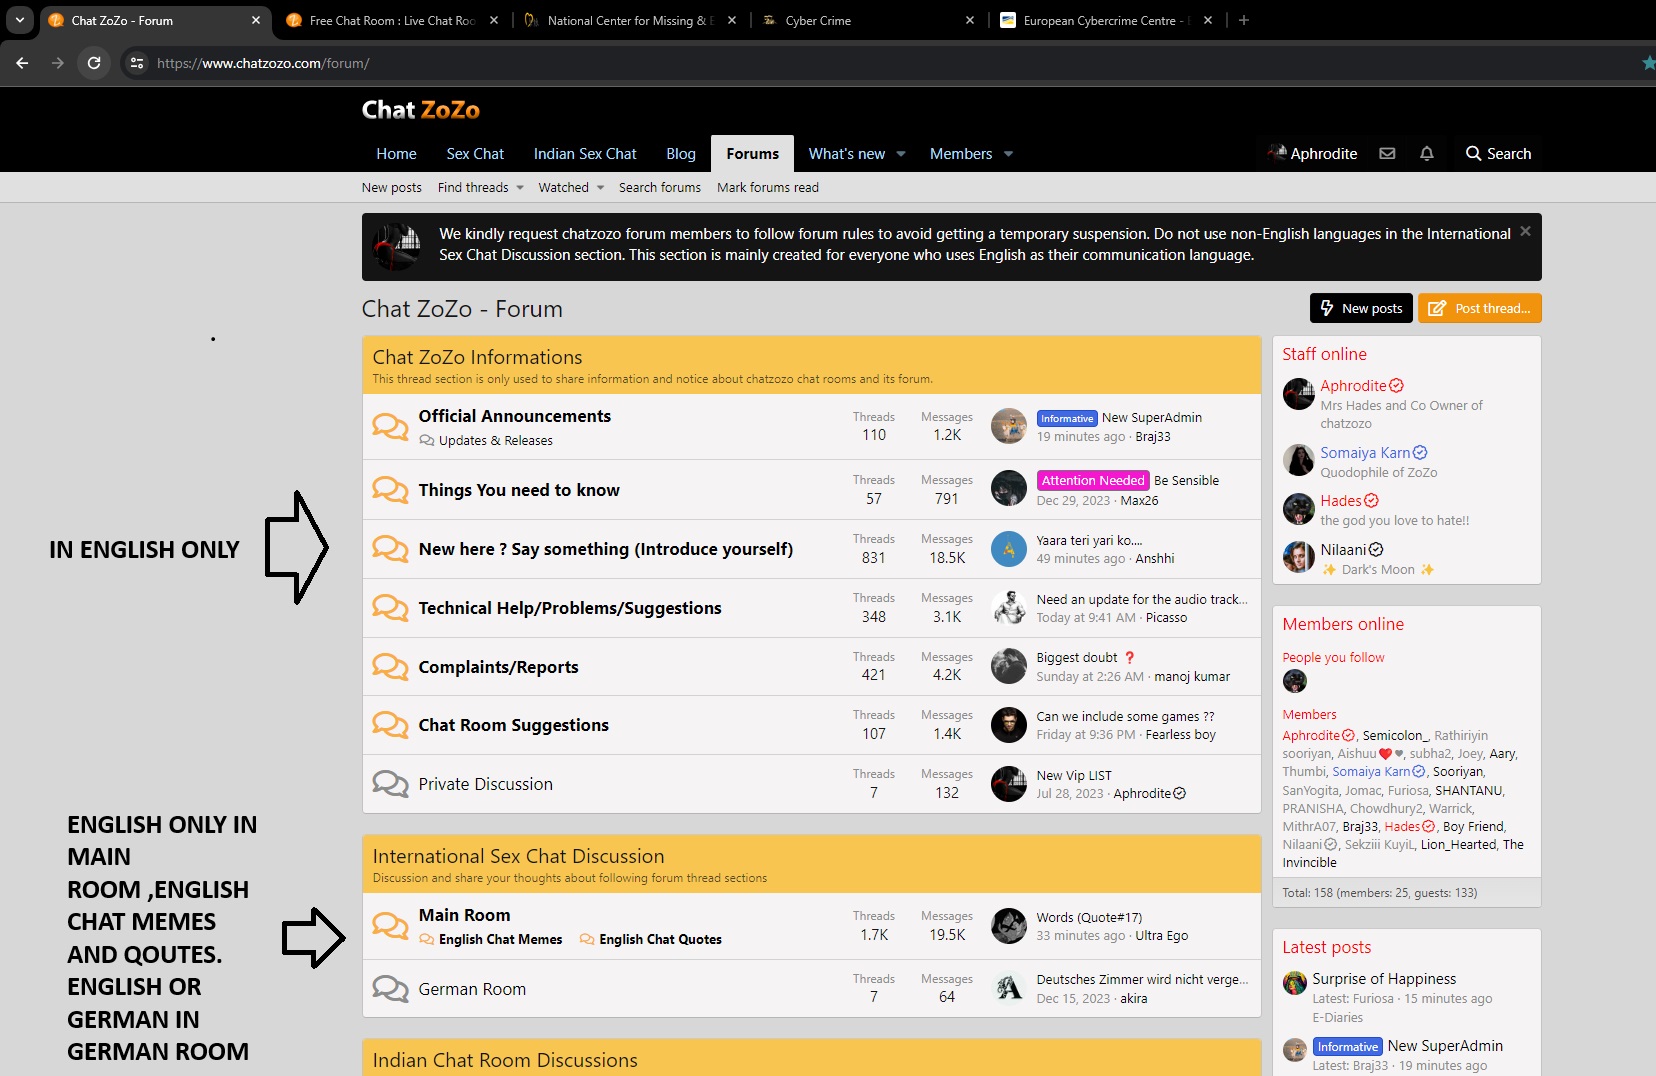Open the inbox envelope icon
1656x1076 pixels.
click(x=1387, y=154)
